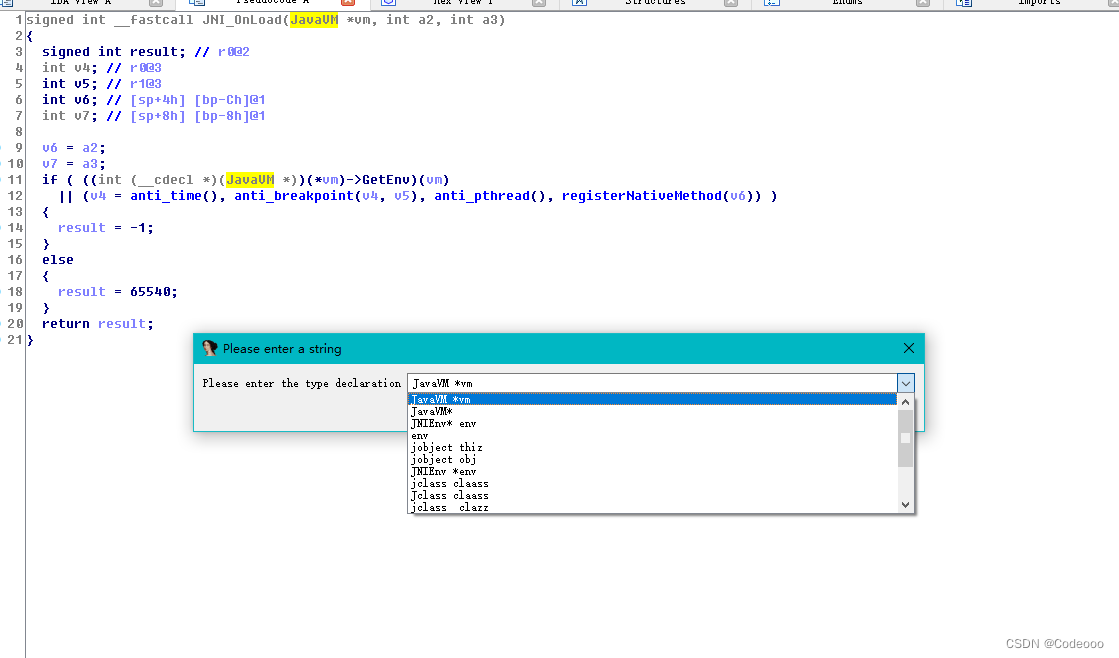Click the type declaration input field
Screen dimensions: 1119x658
650,383
